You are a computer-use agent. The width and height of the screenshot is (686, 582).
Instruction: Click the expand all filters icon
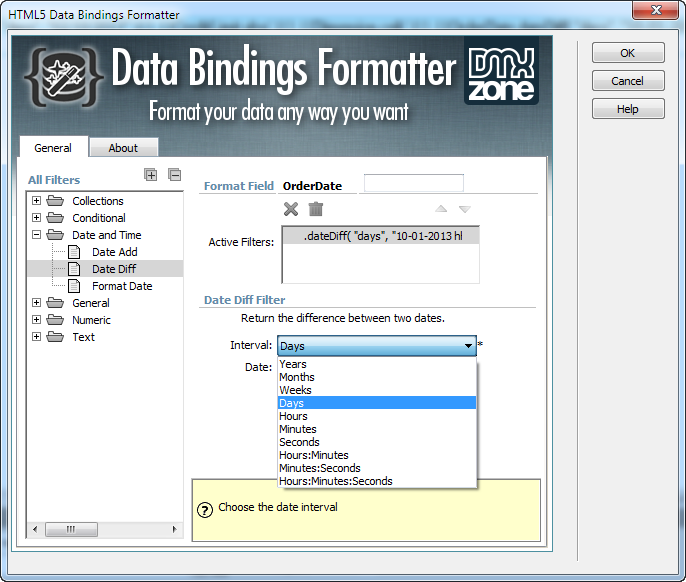[151, 175]
